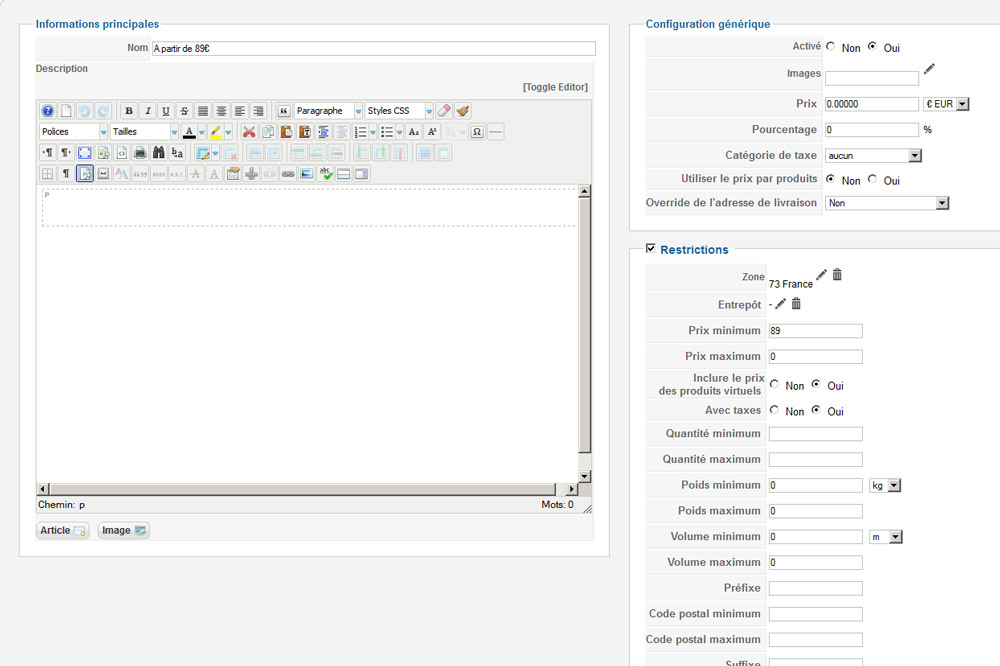Select Oui for Utiliser le prix par produits
Image resolution: width=1000 pixels, height=666 pixels.
point(872,179)
